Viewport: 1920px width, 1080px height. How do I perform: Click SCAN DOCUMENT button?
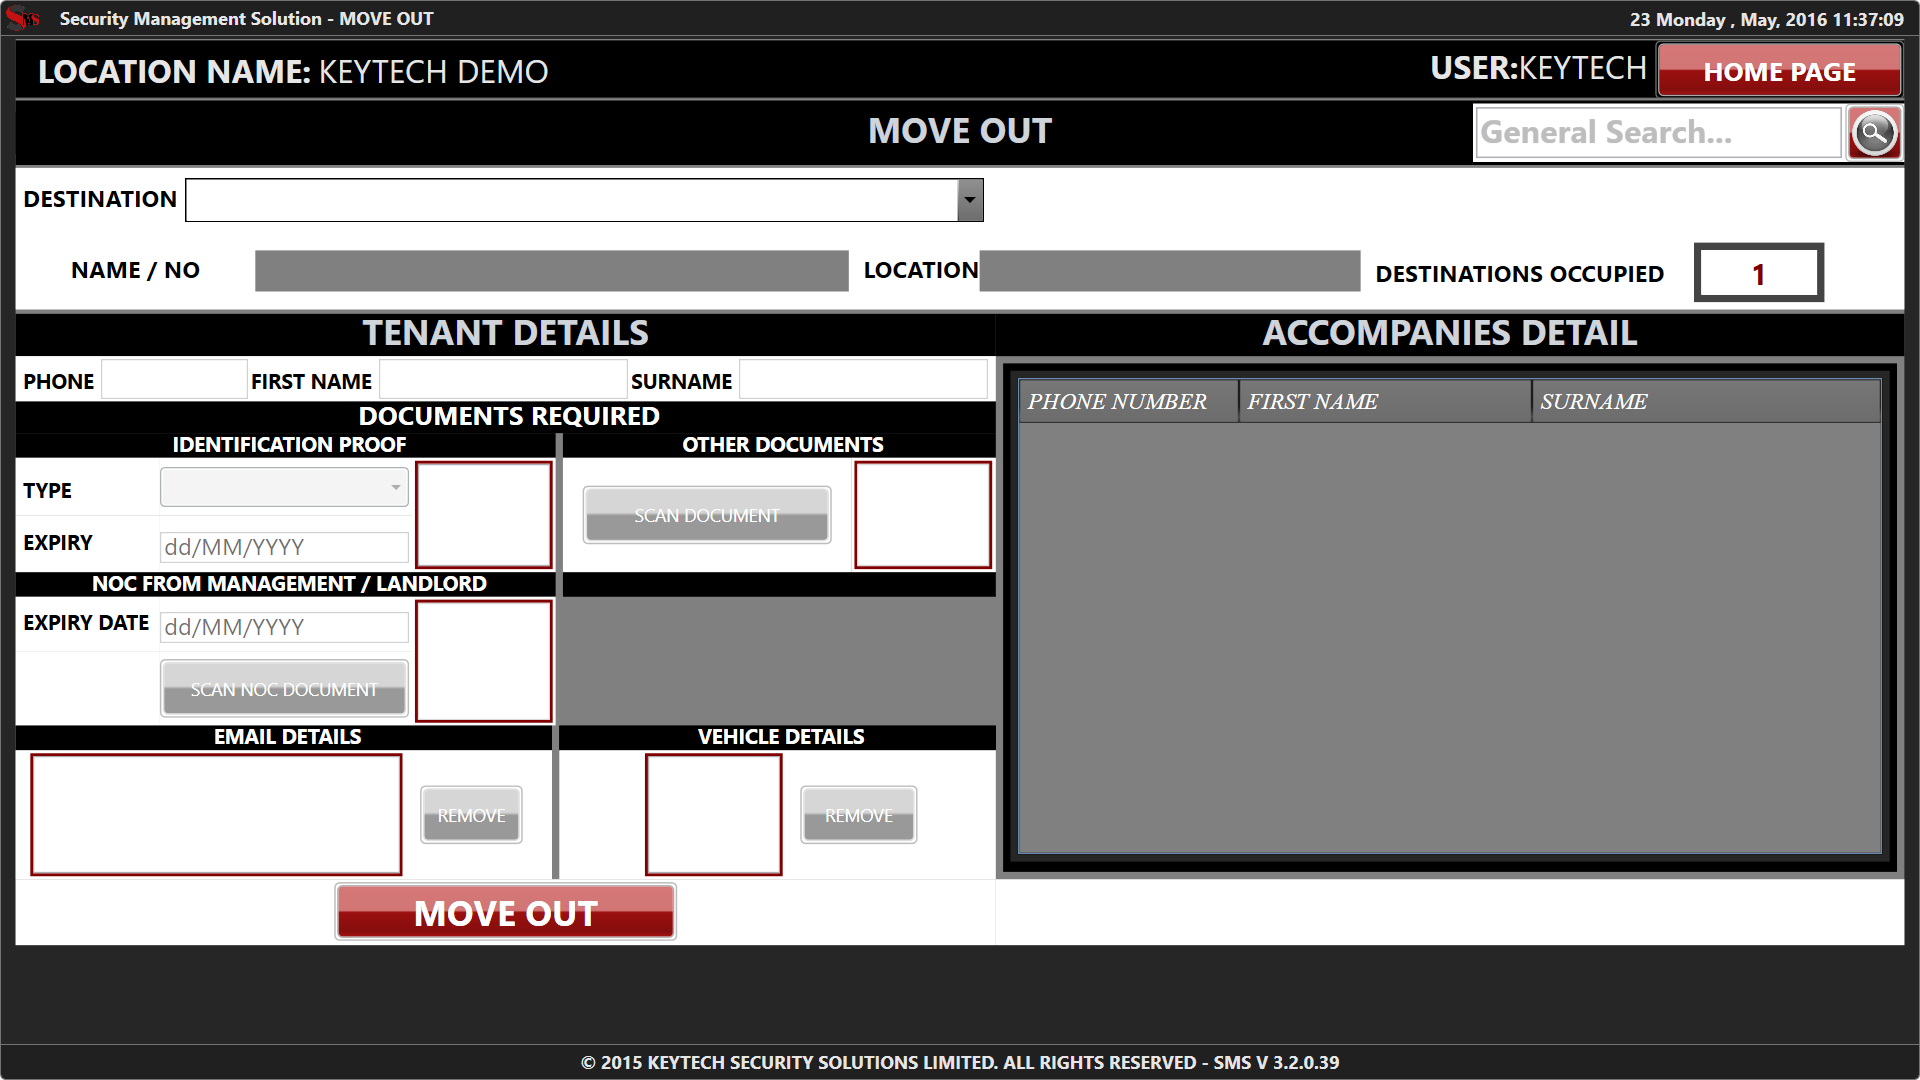(706, 515)
